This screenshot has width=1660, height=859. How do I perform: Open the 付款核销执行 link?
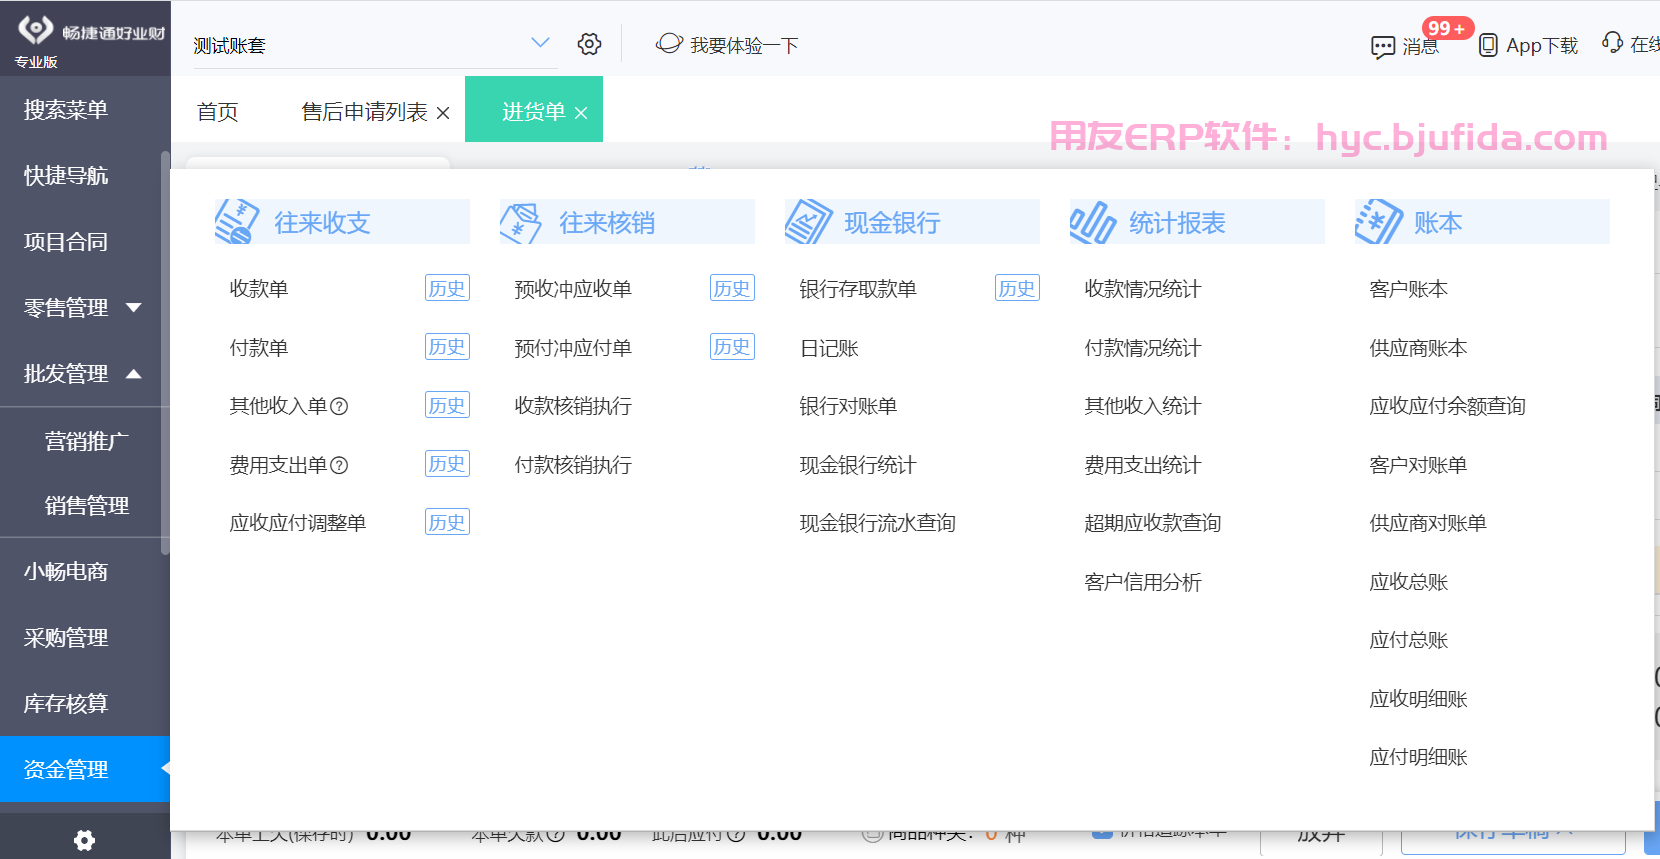click(573, 465)
